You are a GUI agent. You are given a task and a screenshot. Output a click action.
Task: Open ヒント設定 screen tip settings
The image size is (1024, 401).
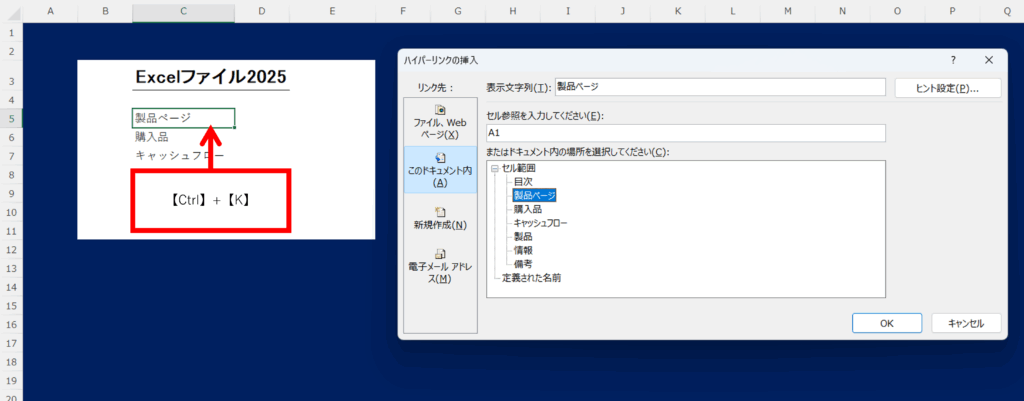coord(947,88)
